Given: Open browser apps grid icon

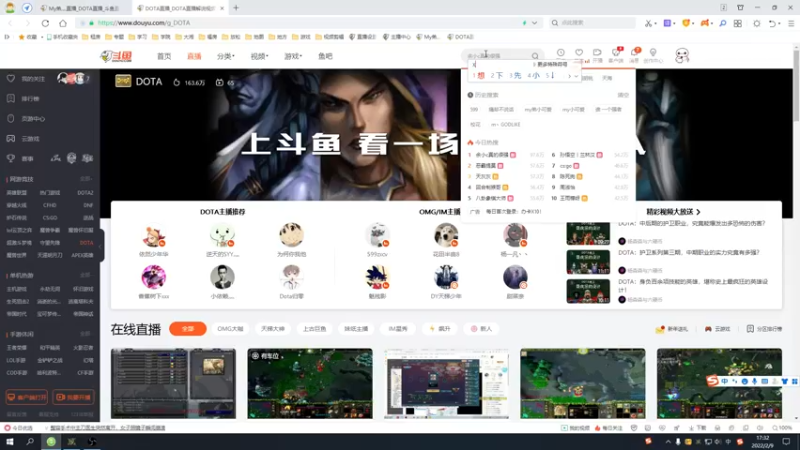Looking at the screenshot, I should (738, 23).
